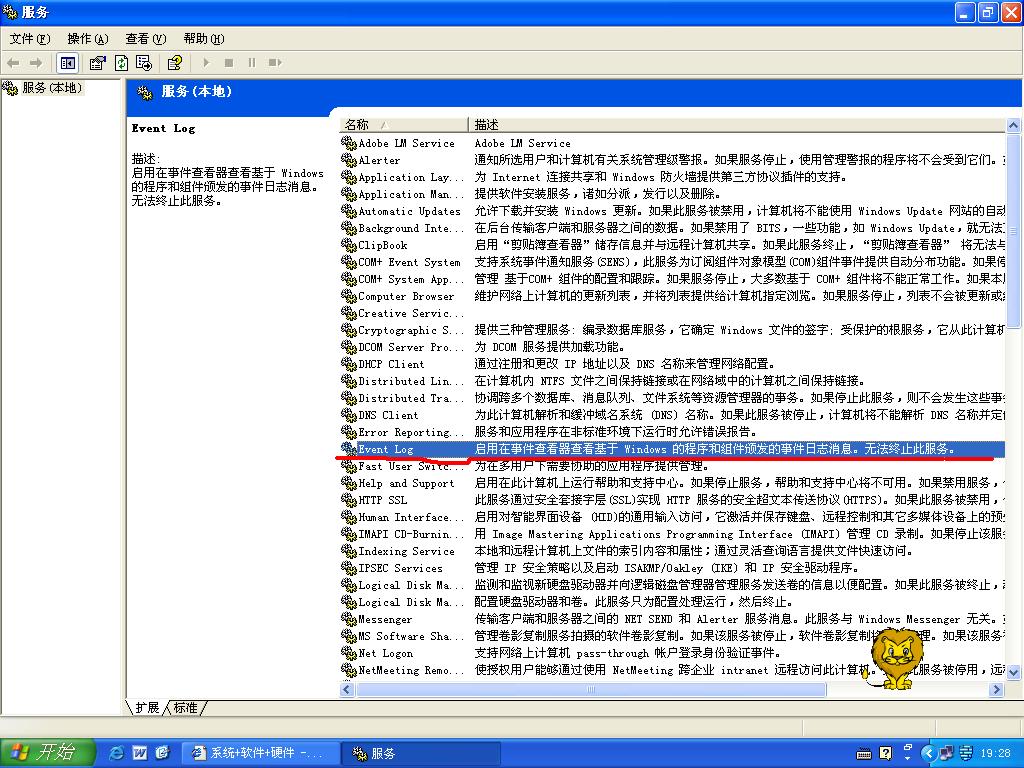Launch Internet Explorer from quick launch
1024x768 pixels.
117,753
